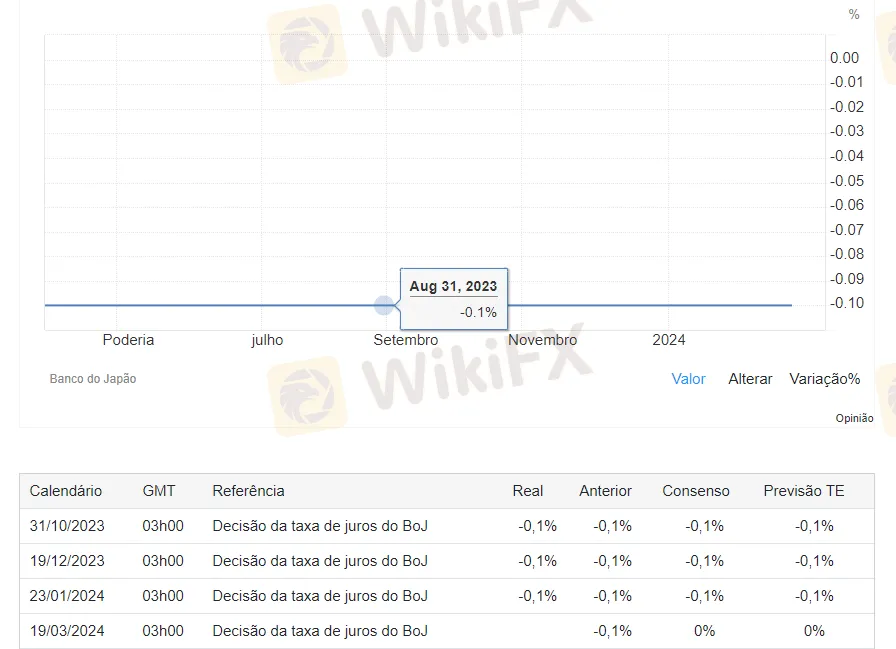This screenshot has width=896, height=649.
Task: Switch chart to Variação% view
Action: (x=824, y=379)
